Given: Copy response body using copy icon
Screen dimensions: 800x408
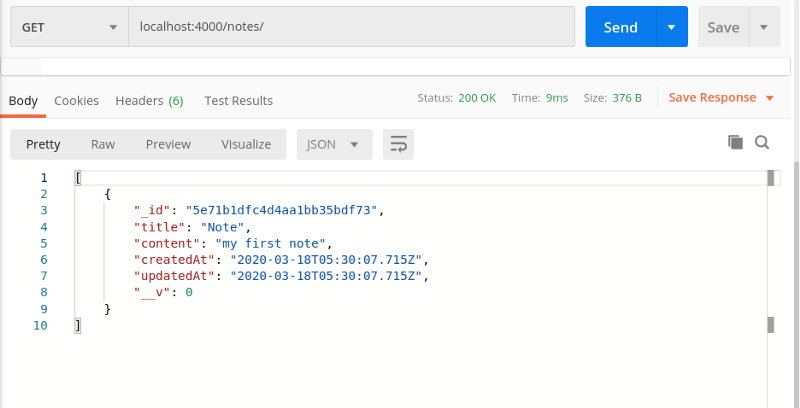Looking at the screenshot, I should [x=735, y=143].
